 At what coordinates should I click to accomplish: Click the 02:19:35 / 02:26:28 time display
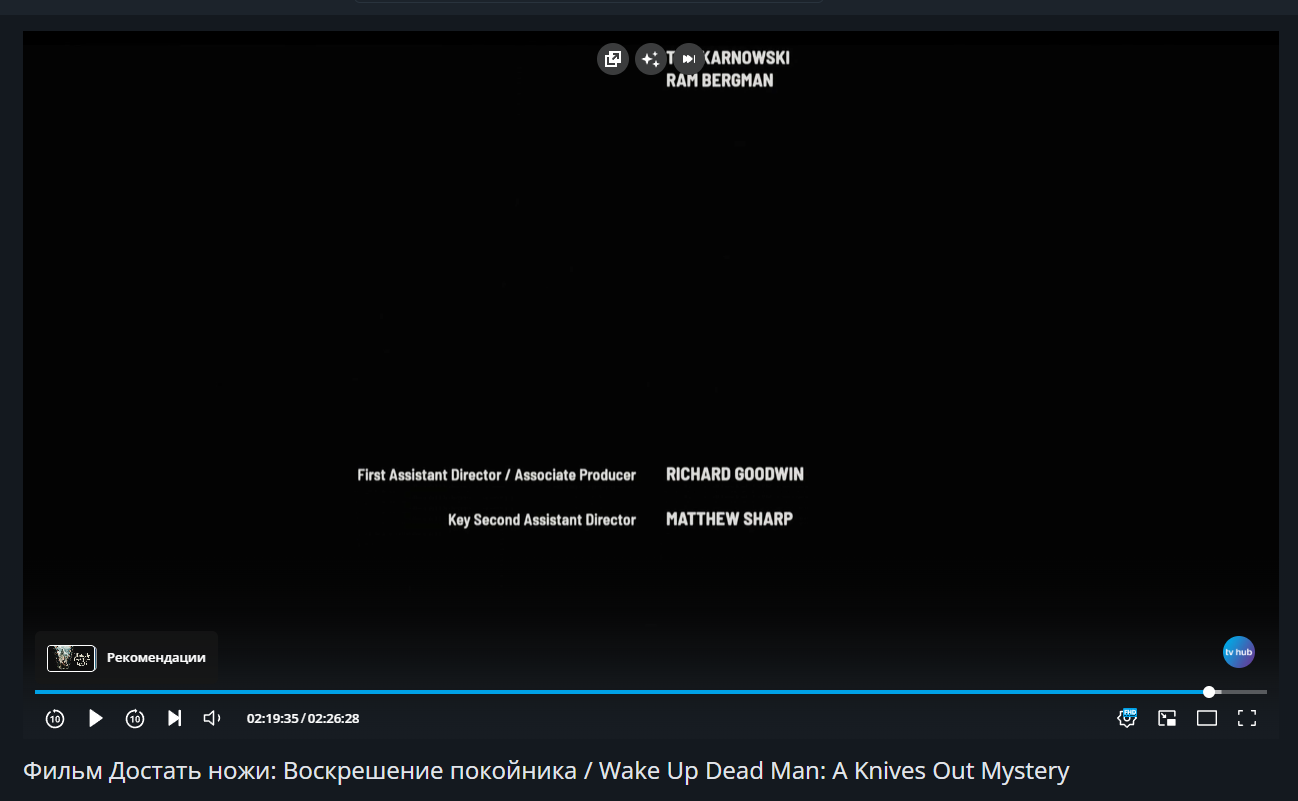coord(303,718)
